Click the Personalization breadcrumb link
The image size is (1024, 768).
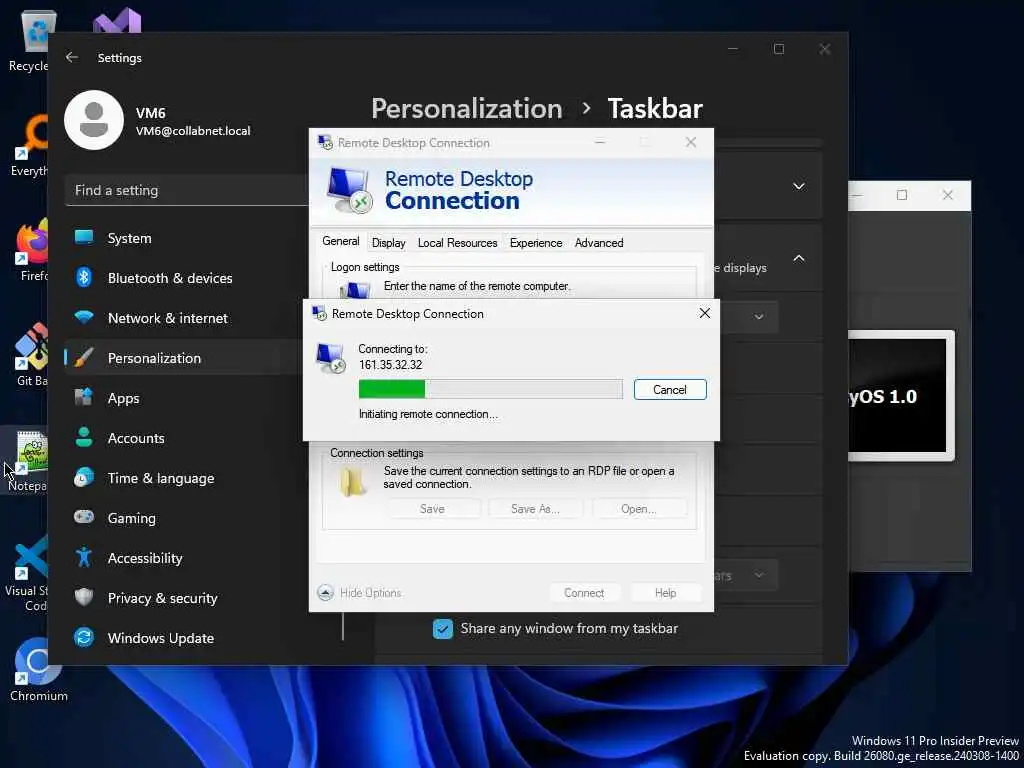coord(466,108)
